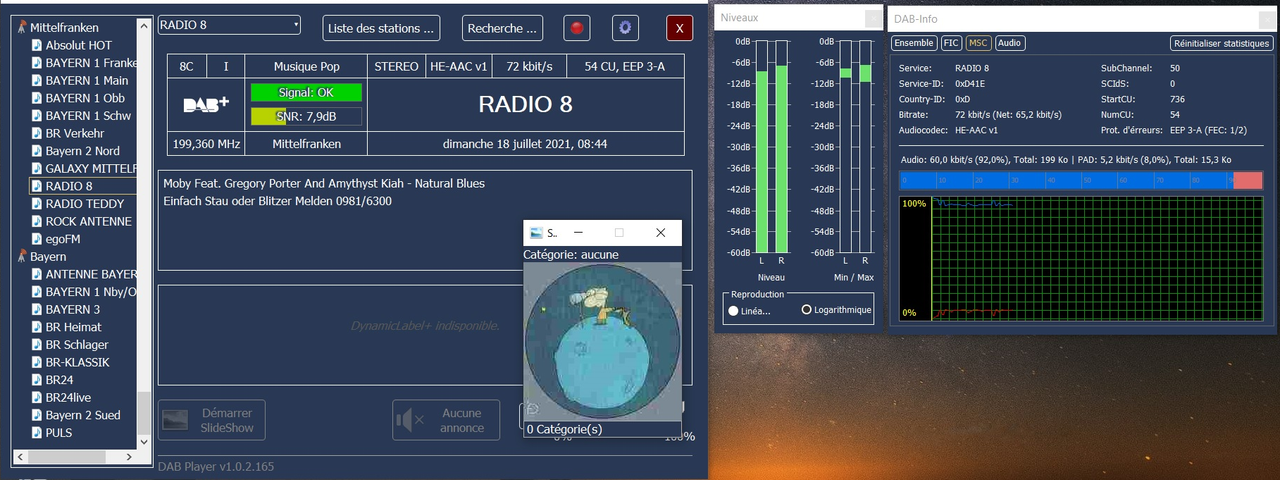1280x480 pixels.
Task: Open the Audio tab in DAB-Info
Action: pyautogui.click(x=1010, y=43)
